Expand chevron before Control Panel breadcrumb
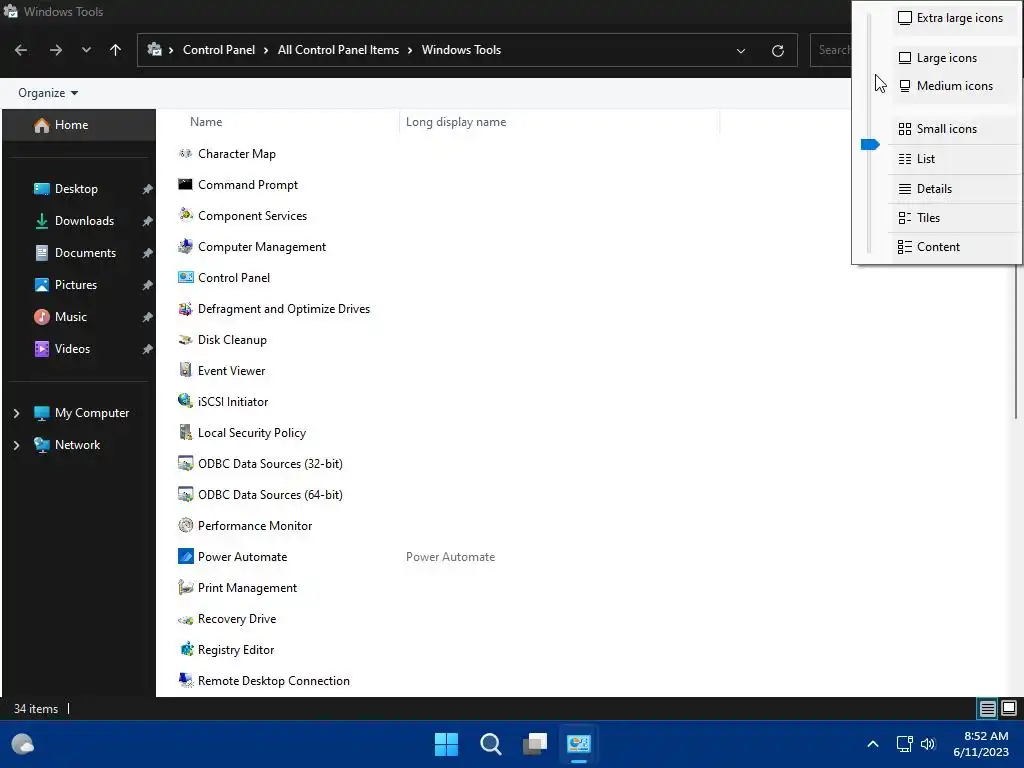 [171, 50]
